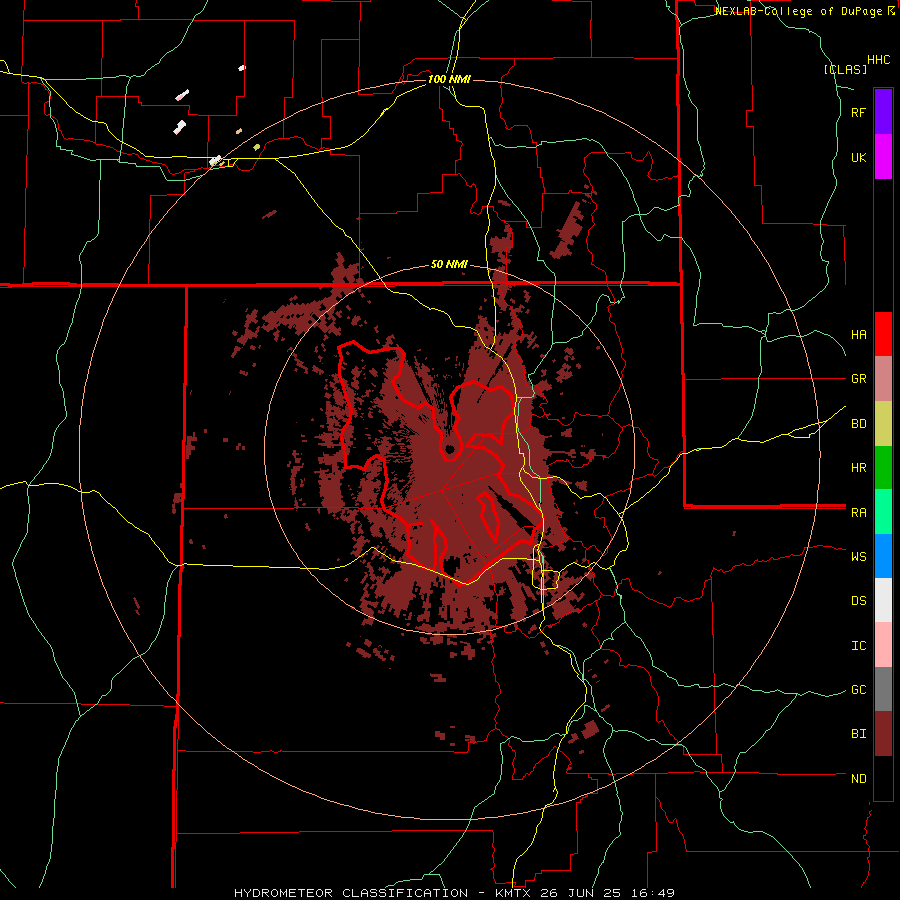
Task: Click the WS blue legend swatch
Action: 883,556
